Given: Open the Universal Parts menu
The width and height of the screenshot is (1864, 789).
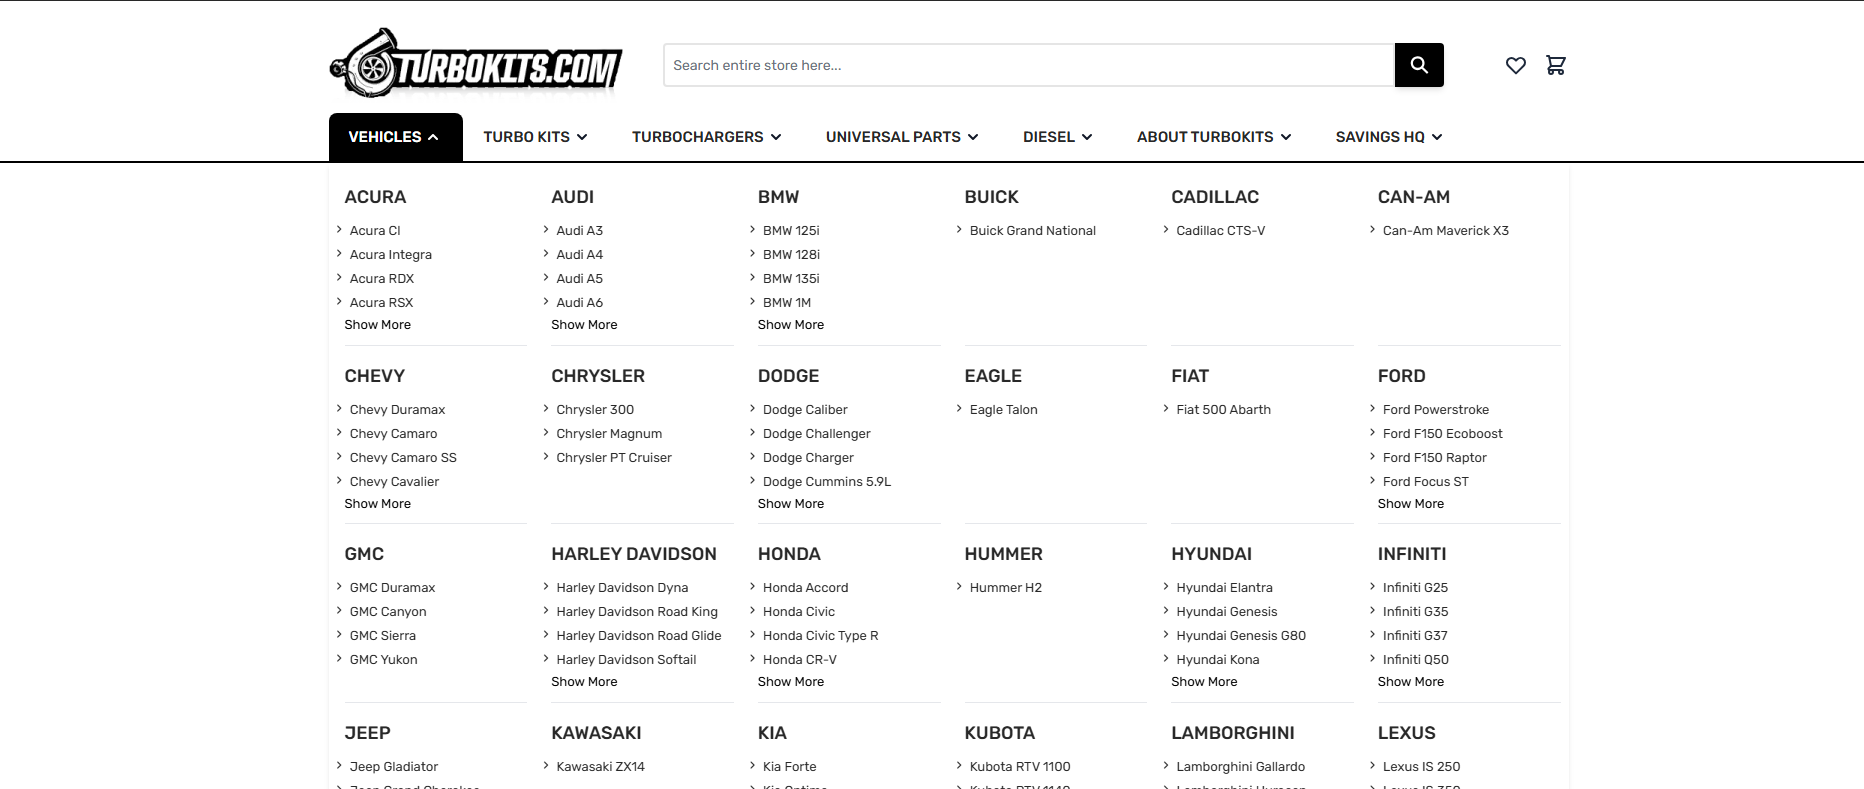Looking at the screenshot, I should 901,137.
